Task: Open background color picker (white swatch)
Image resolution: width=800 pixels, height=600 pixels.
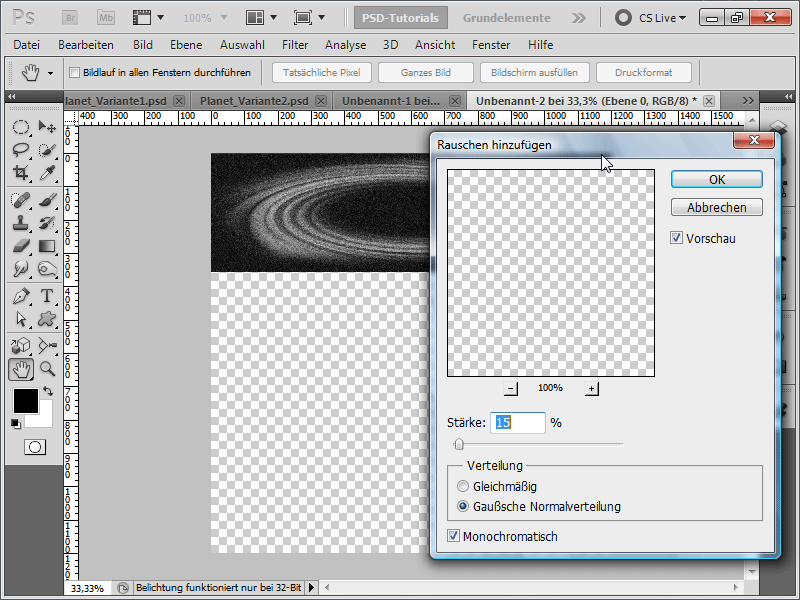Action: [45, 419]
